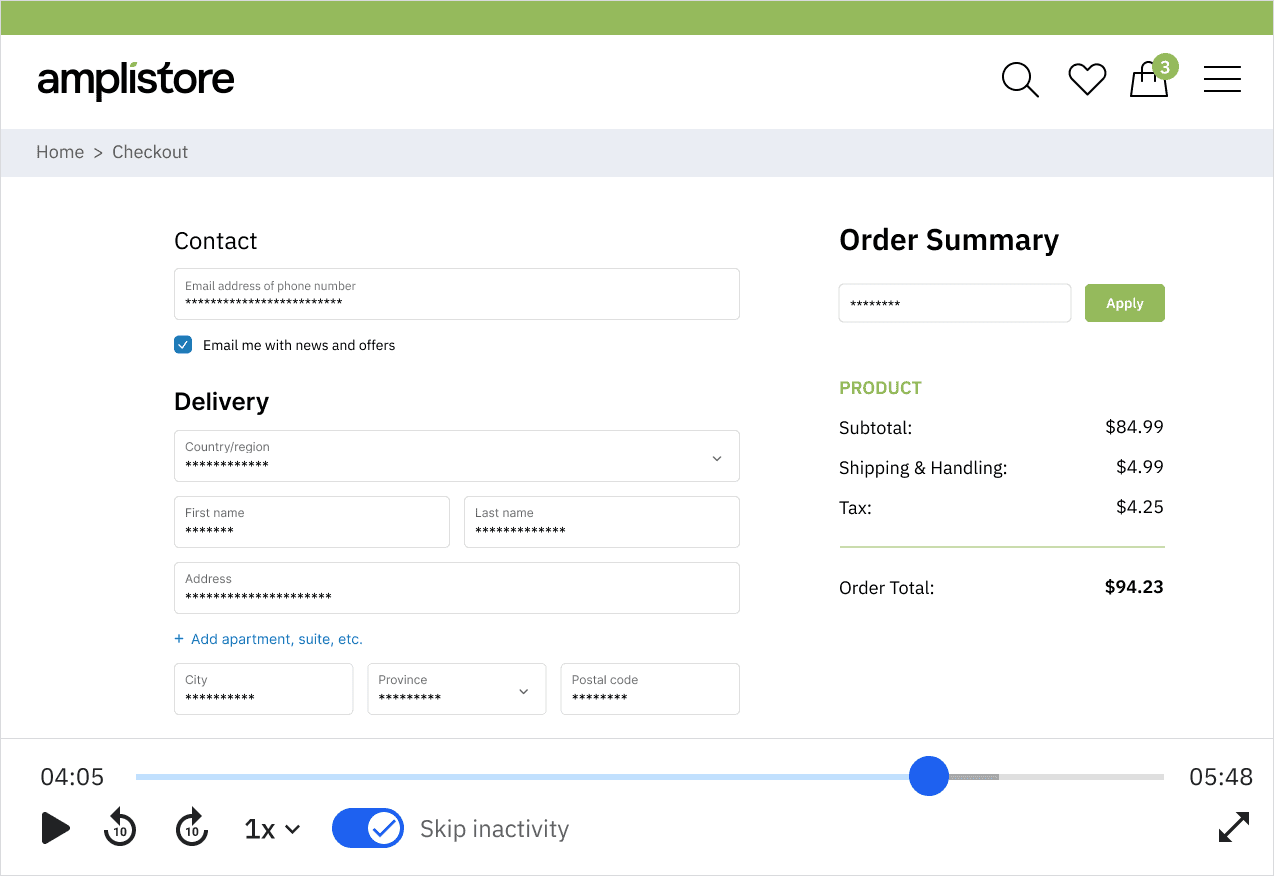Open the 1x playback speed dropdown
The image size is (1274, 876).
[272, 829]
